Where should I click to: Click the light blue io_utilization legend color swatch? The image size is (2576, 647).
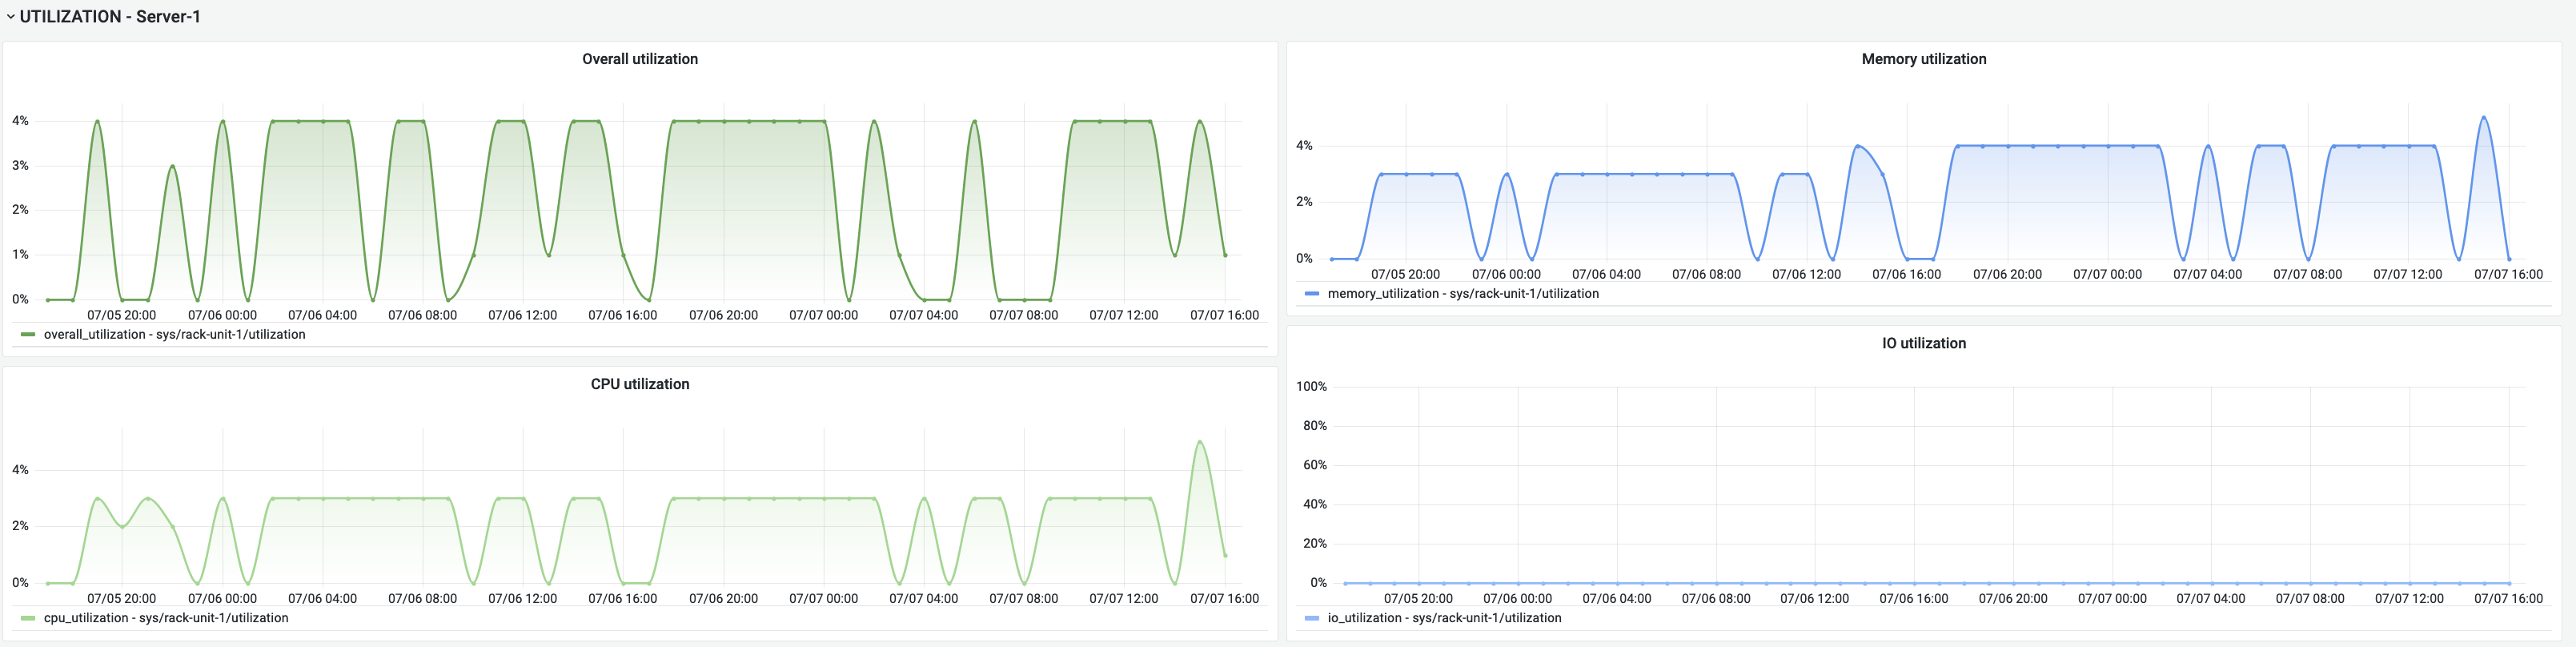[x=1312, y=618]
